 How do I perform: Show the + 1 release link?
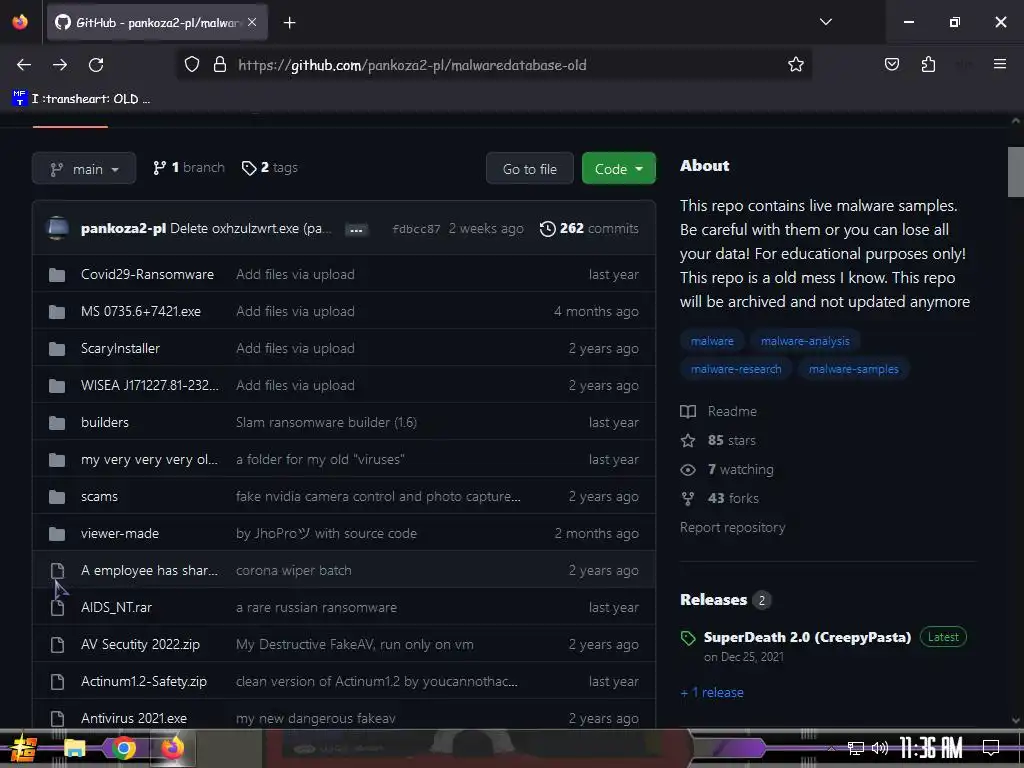712,692
